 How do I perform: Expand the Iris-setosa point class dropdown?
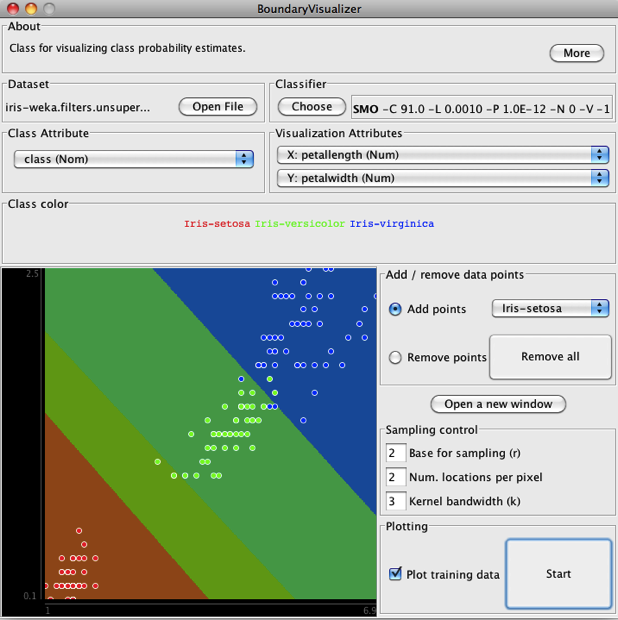click(550, 308)
